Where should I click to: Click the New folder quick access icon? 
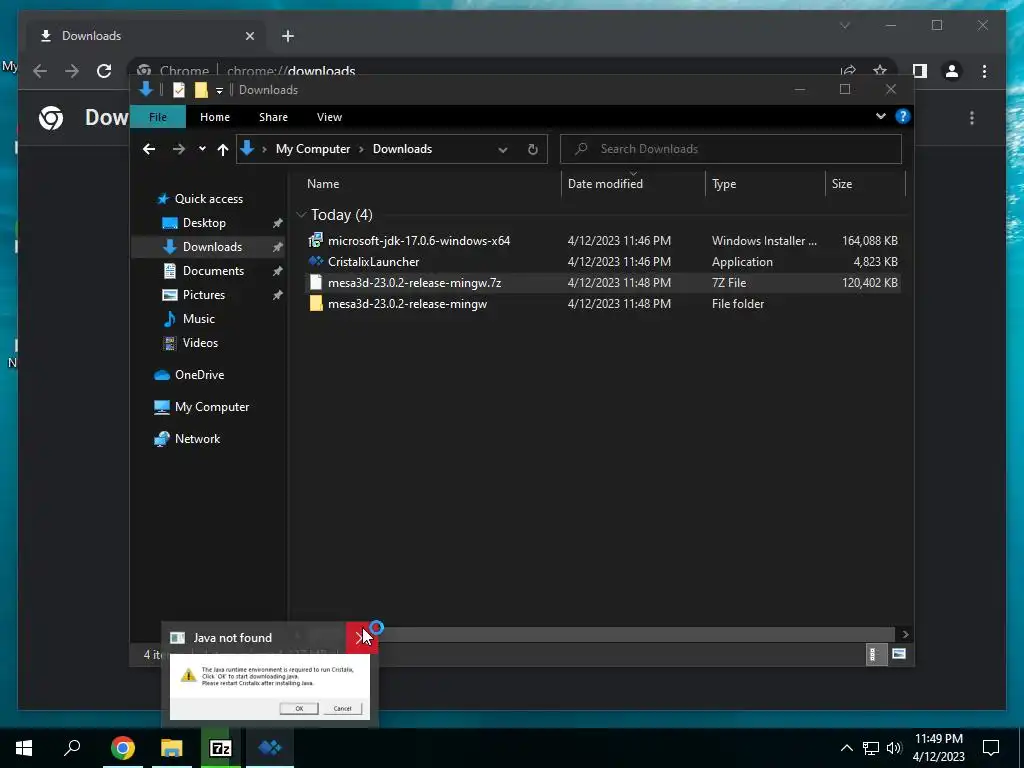201,90
